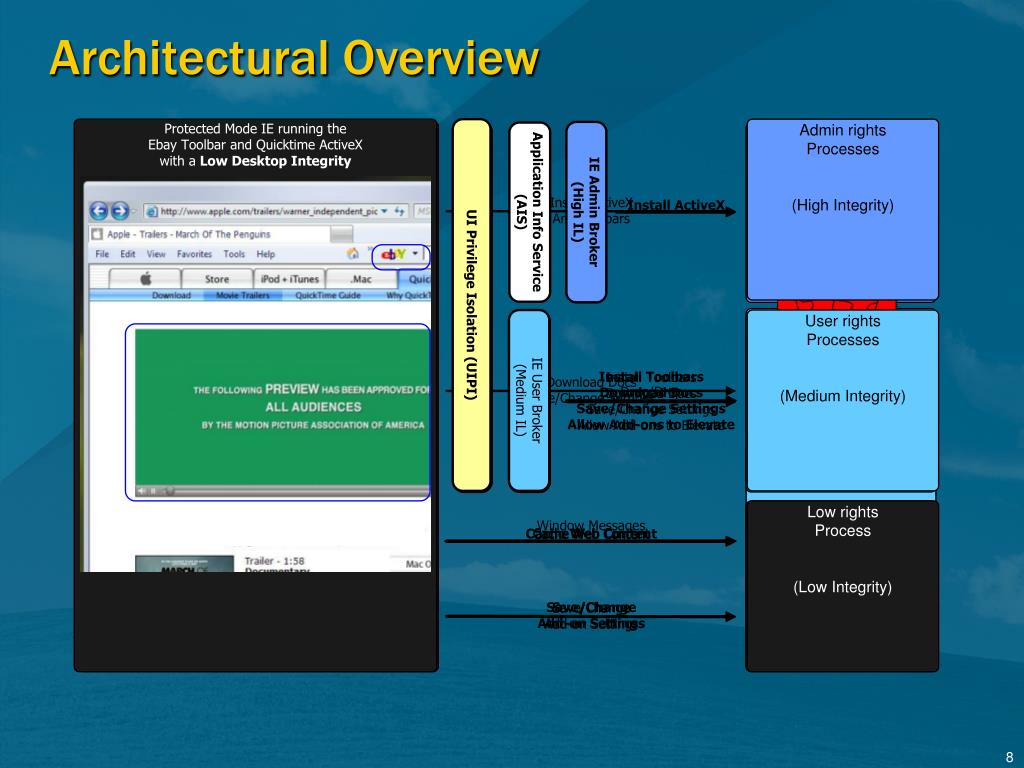Click the QuickTime Guide link
This screenshot has height=768, width=1024.
pyautogui.click(x=328, y=295)
